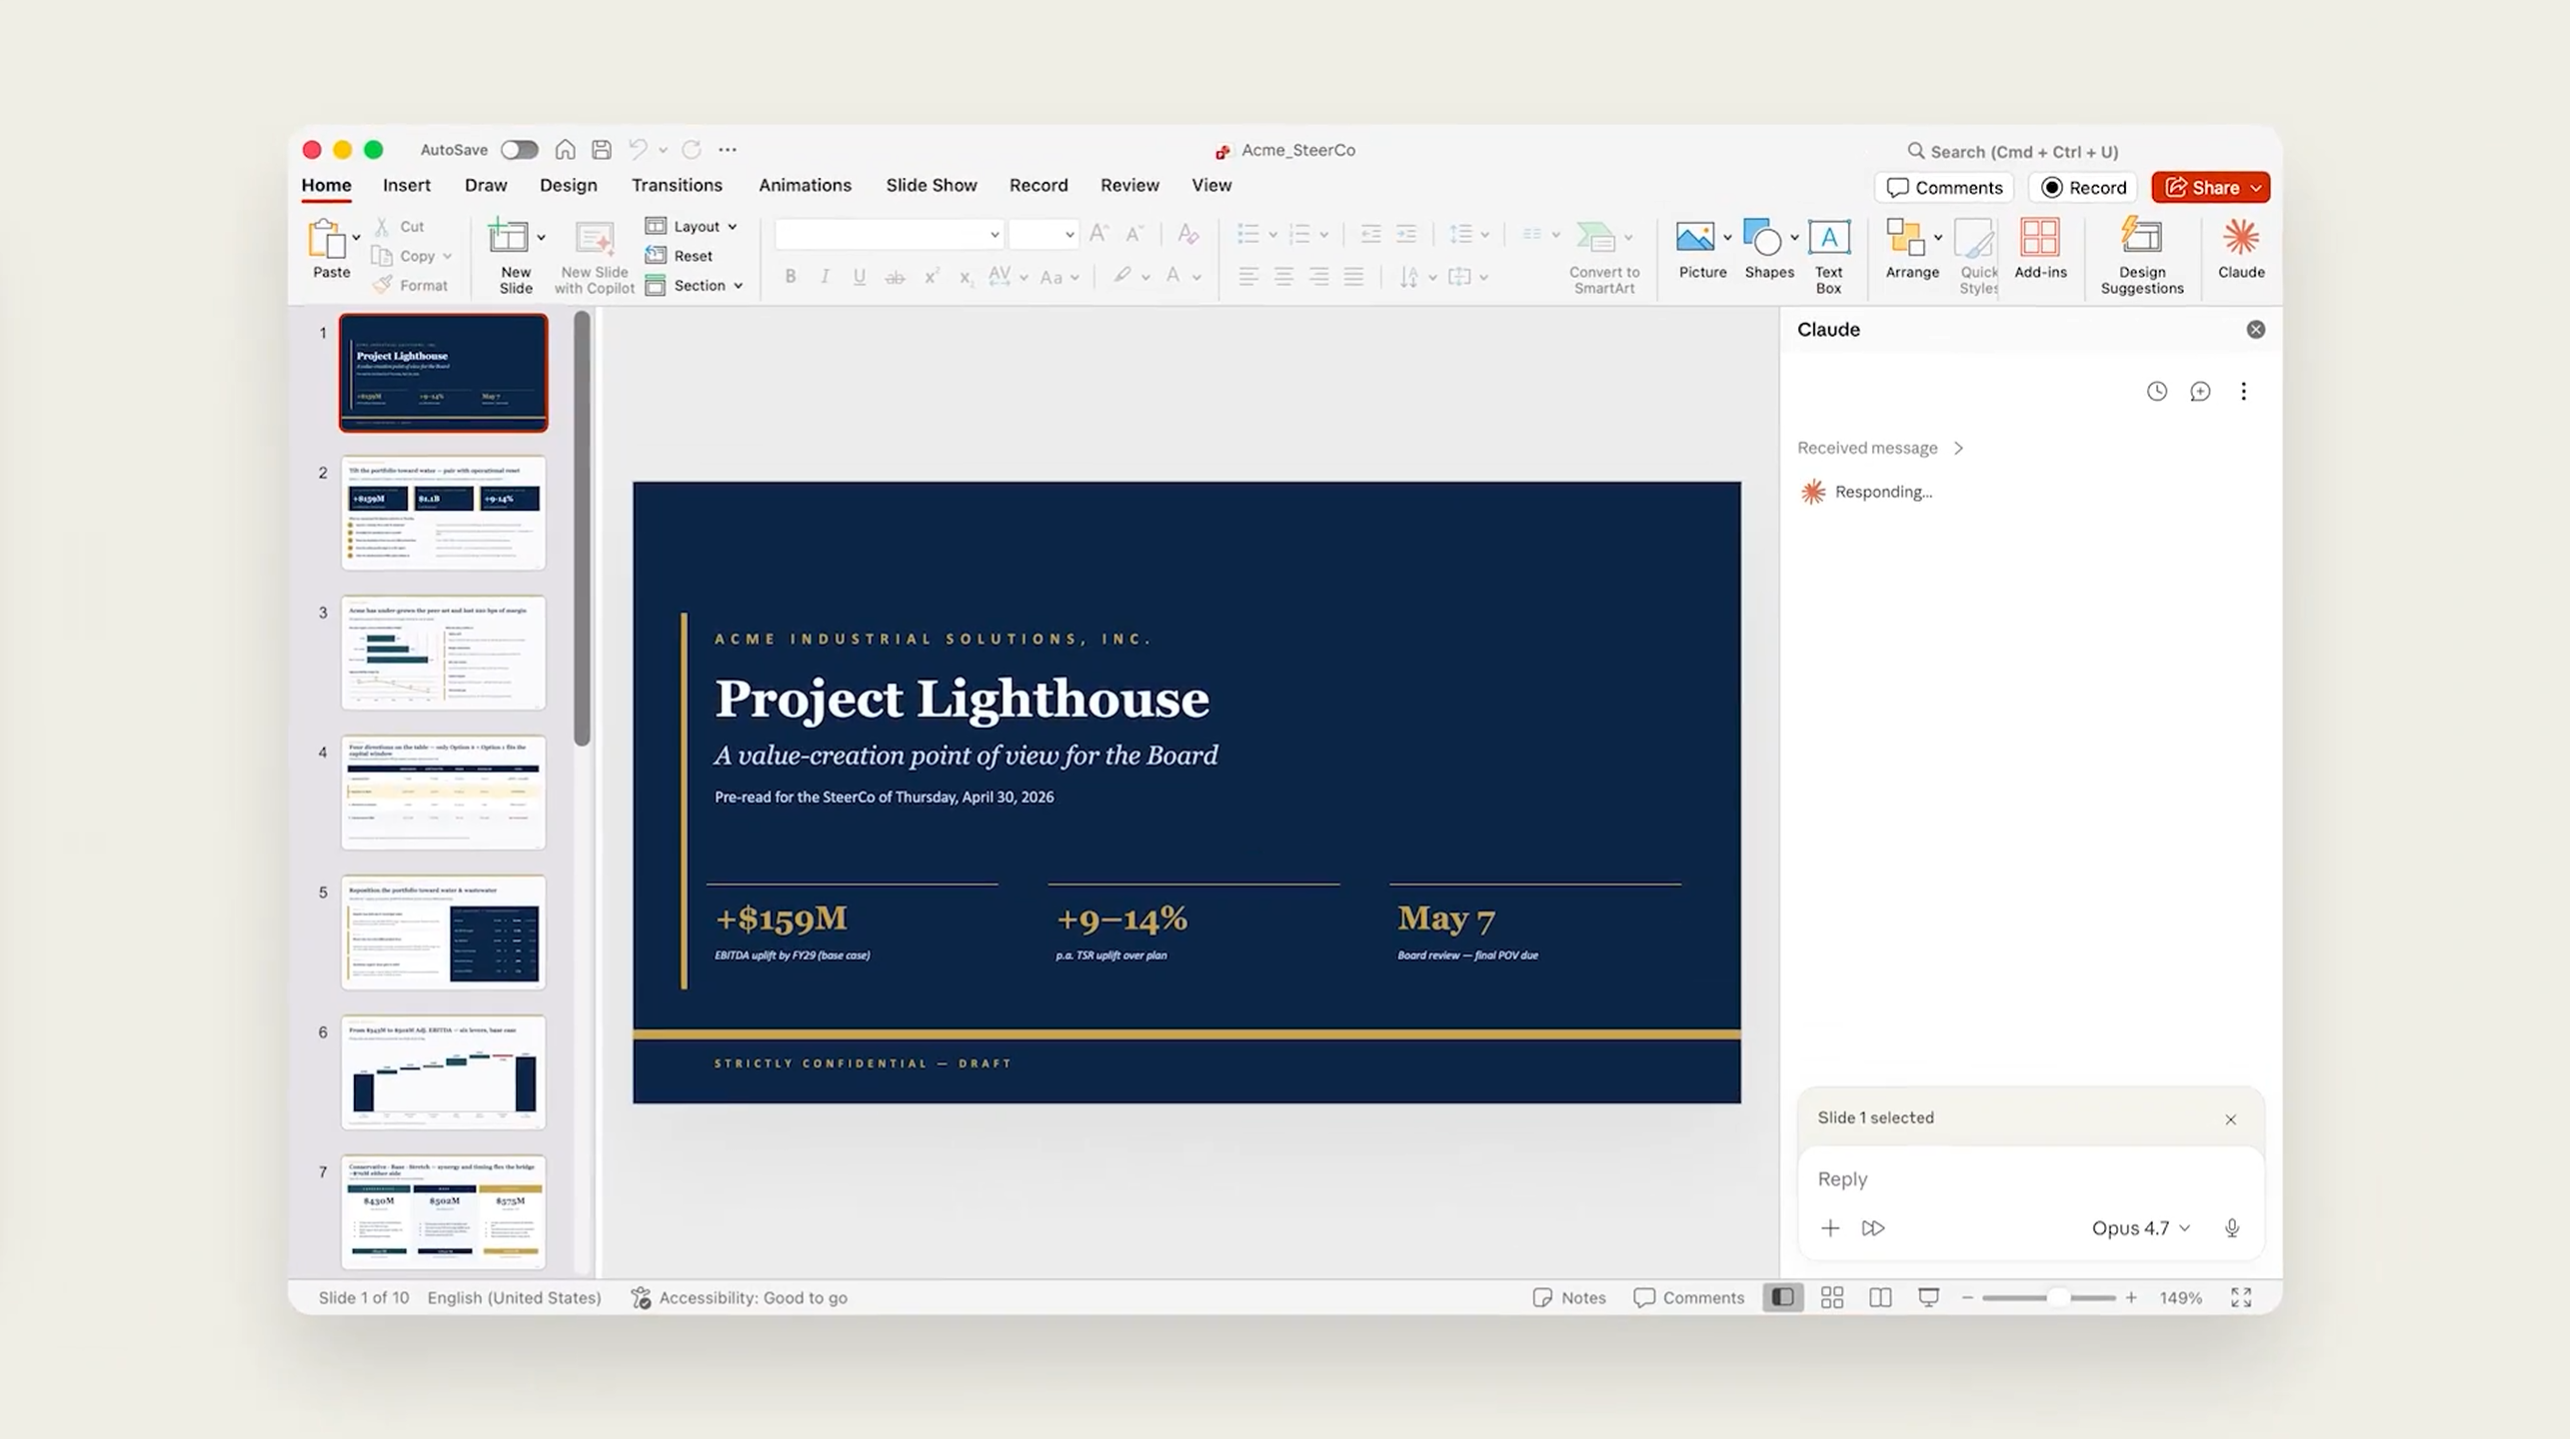This screenshot has width=2570, height=1439.
Task: Start slide show from status bar
Action: click(x=1927, y=1297)
